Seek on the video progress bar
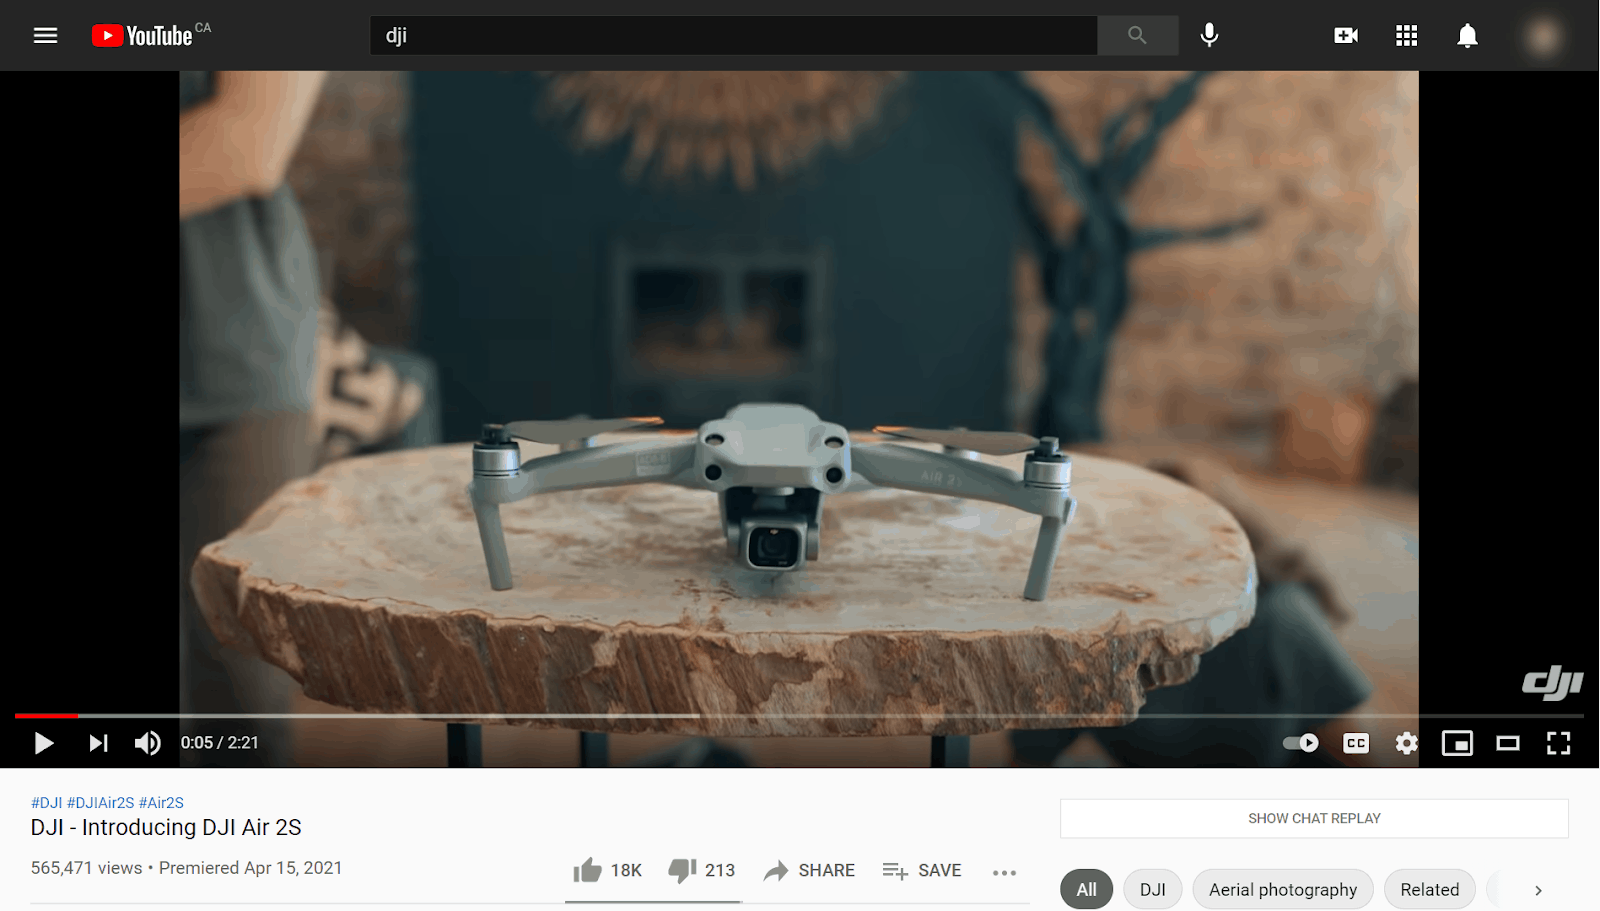1600x911 pixels. click(799, 716)
